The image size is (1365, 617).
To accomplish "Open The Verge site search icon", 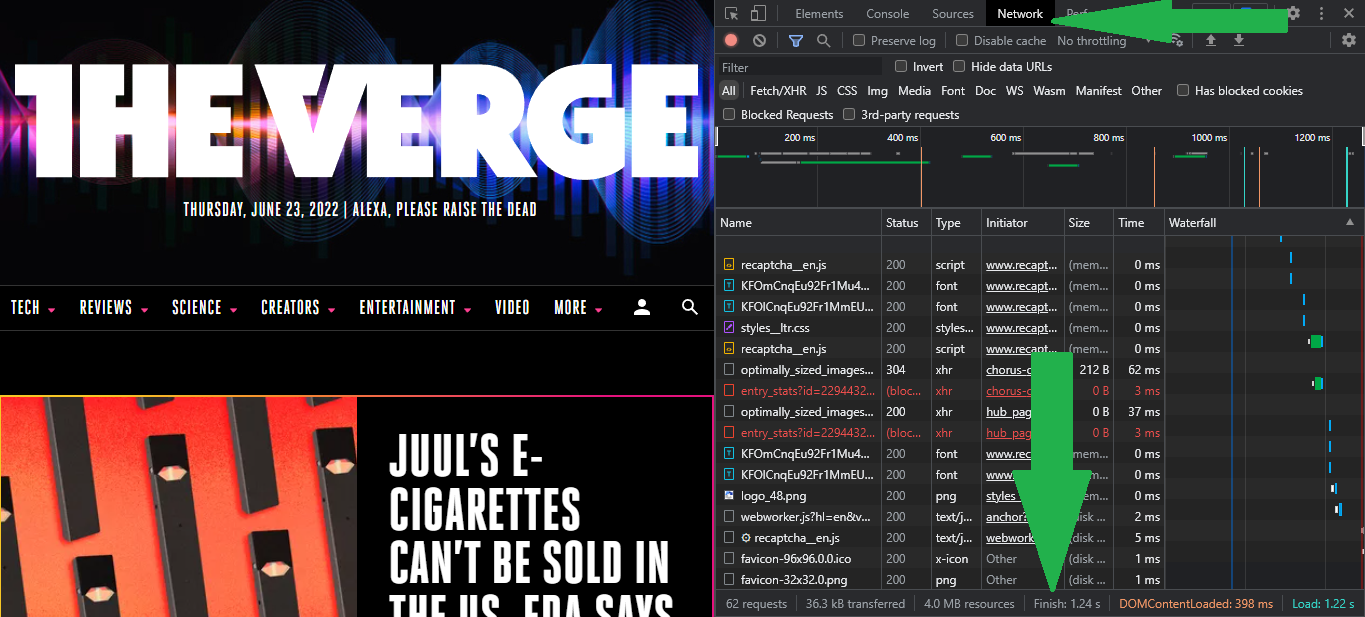I will pyautogui.click(x=690, y=307).
